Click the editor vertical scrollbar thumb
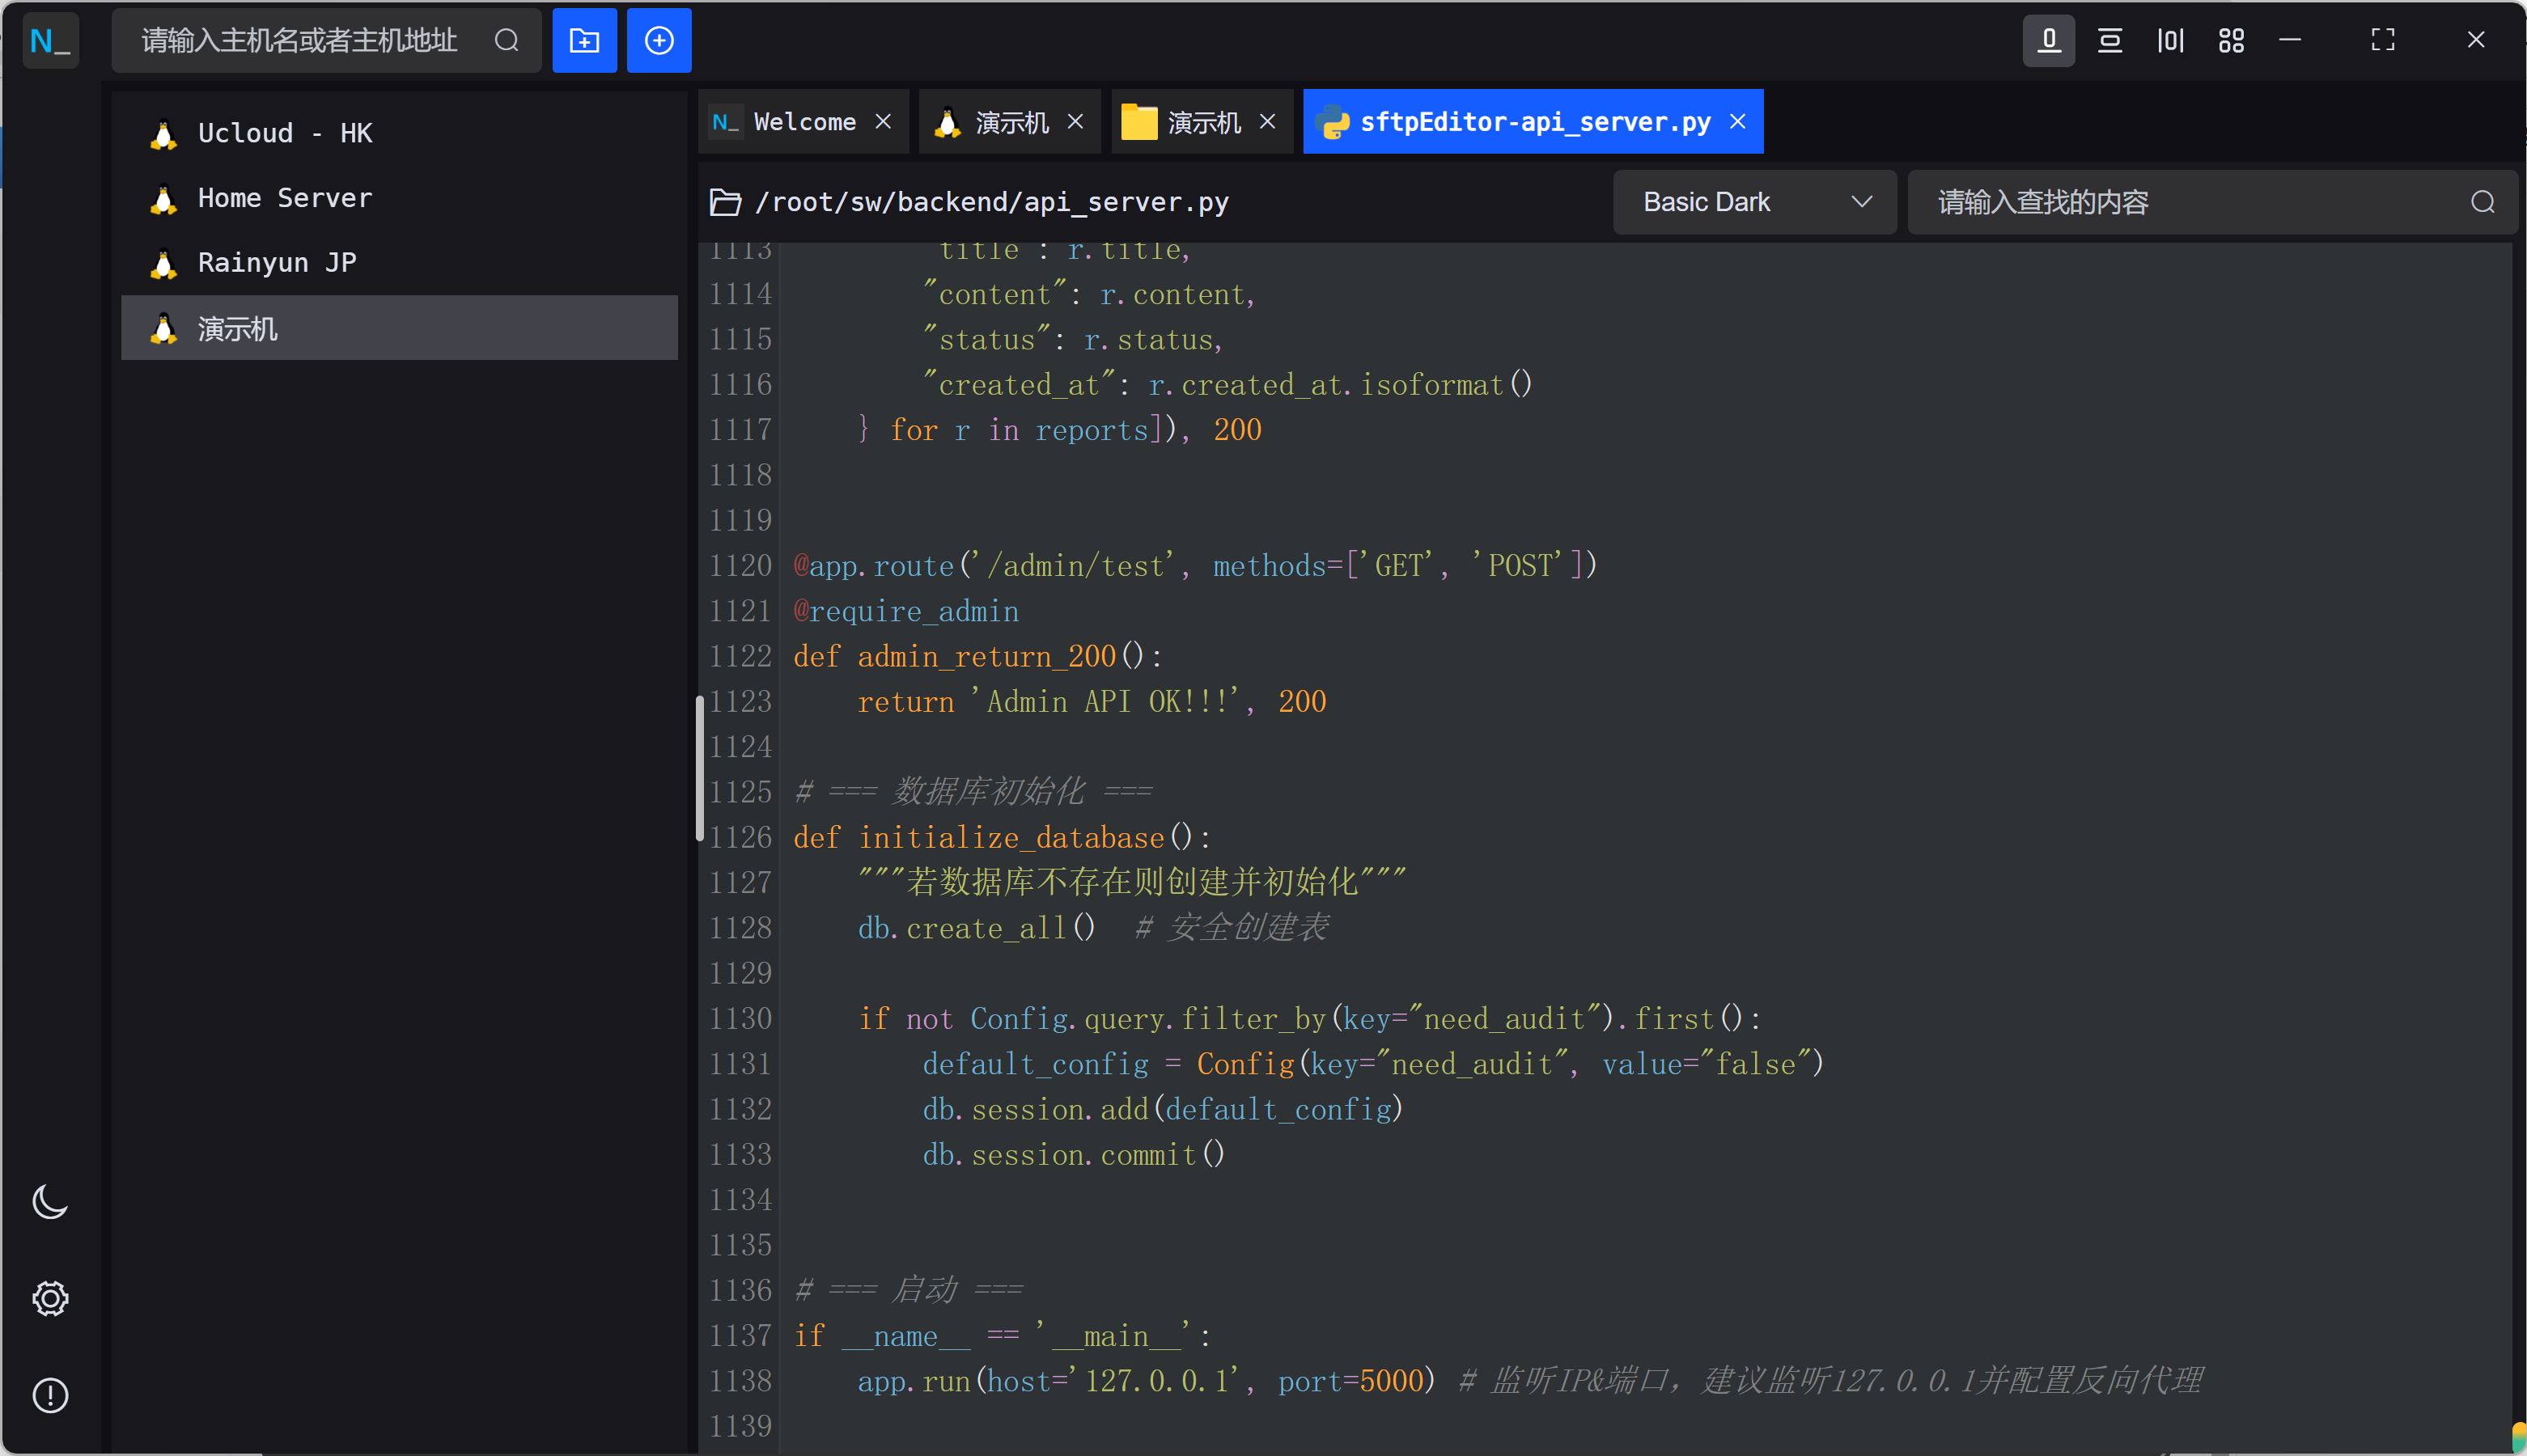The image size is (2527, 1456). pyautogui.click(x=700, y=768)
